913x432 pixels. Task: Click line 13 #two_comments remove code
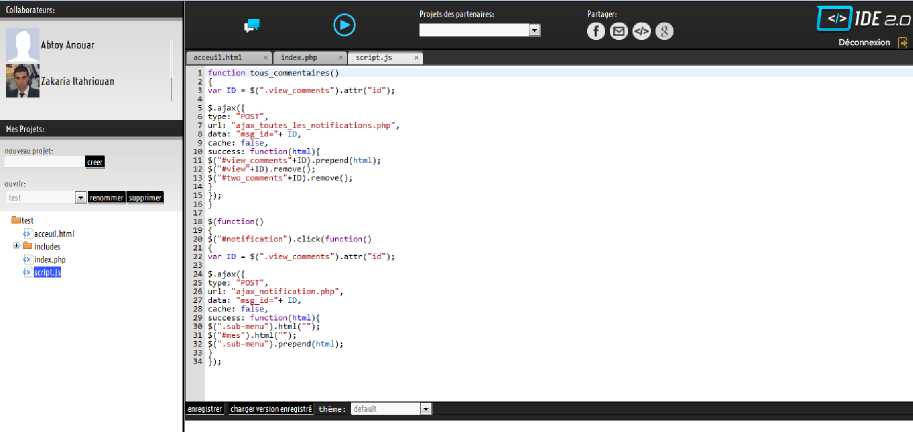[280, 178]
